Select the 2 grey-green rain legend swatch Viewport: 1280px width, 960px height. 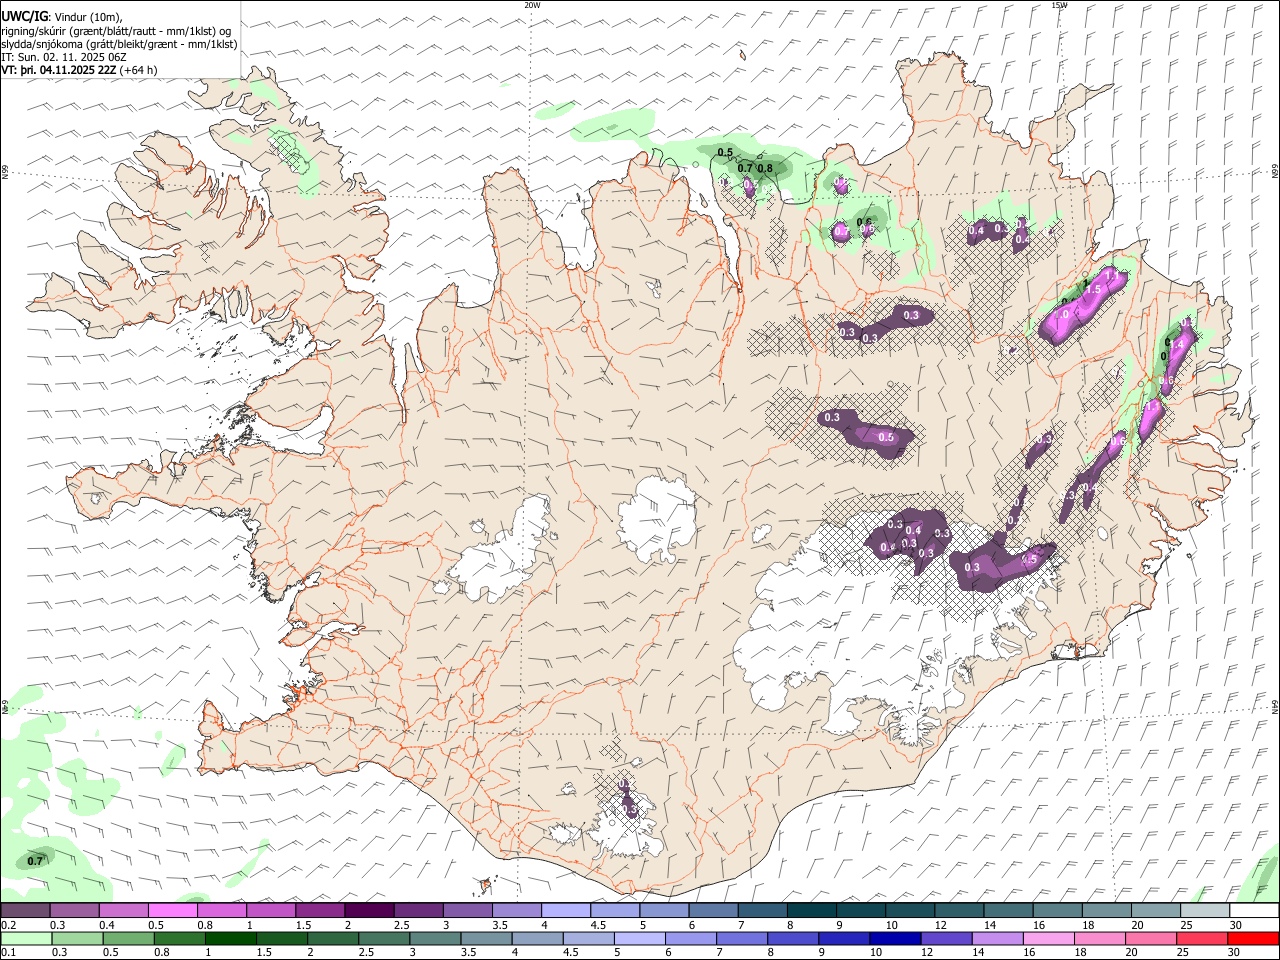[333, 938]
